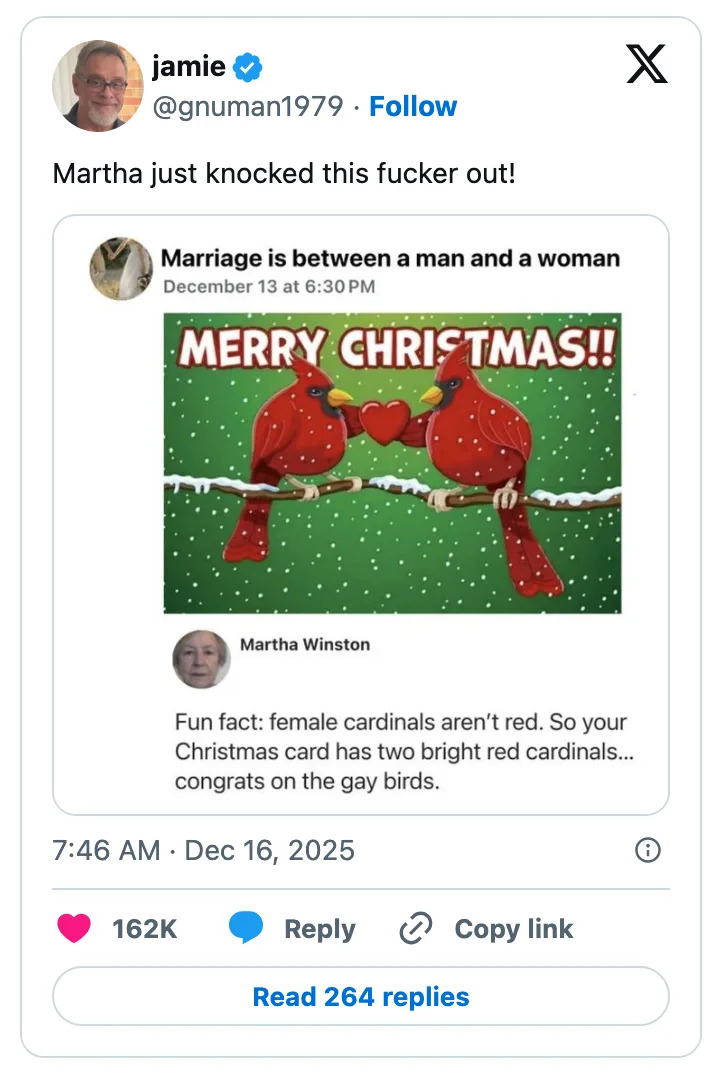
Task: Click the Marriage page profile picture
Action: click(121, 268)
